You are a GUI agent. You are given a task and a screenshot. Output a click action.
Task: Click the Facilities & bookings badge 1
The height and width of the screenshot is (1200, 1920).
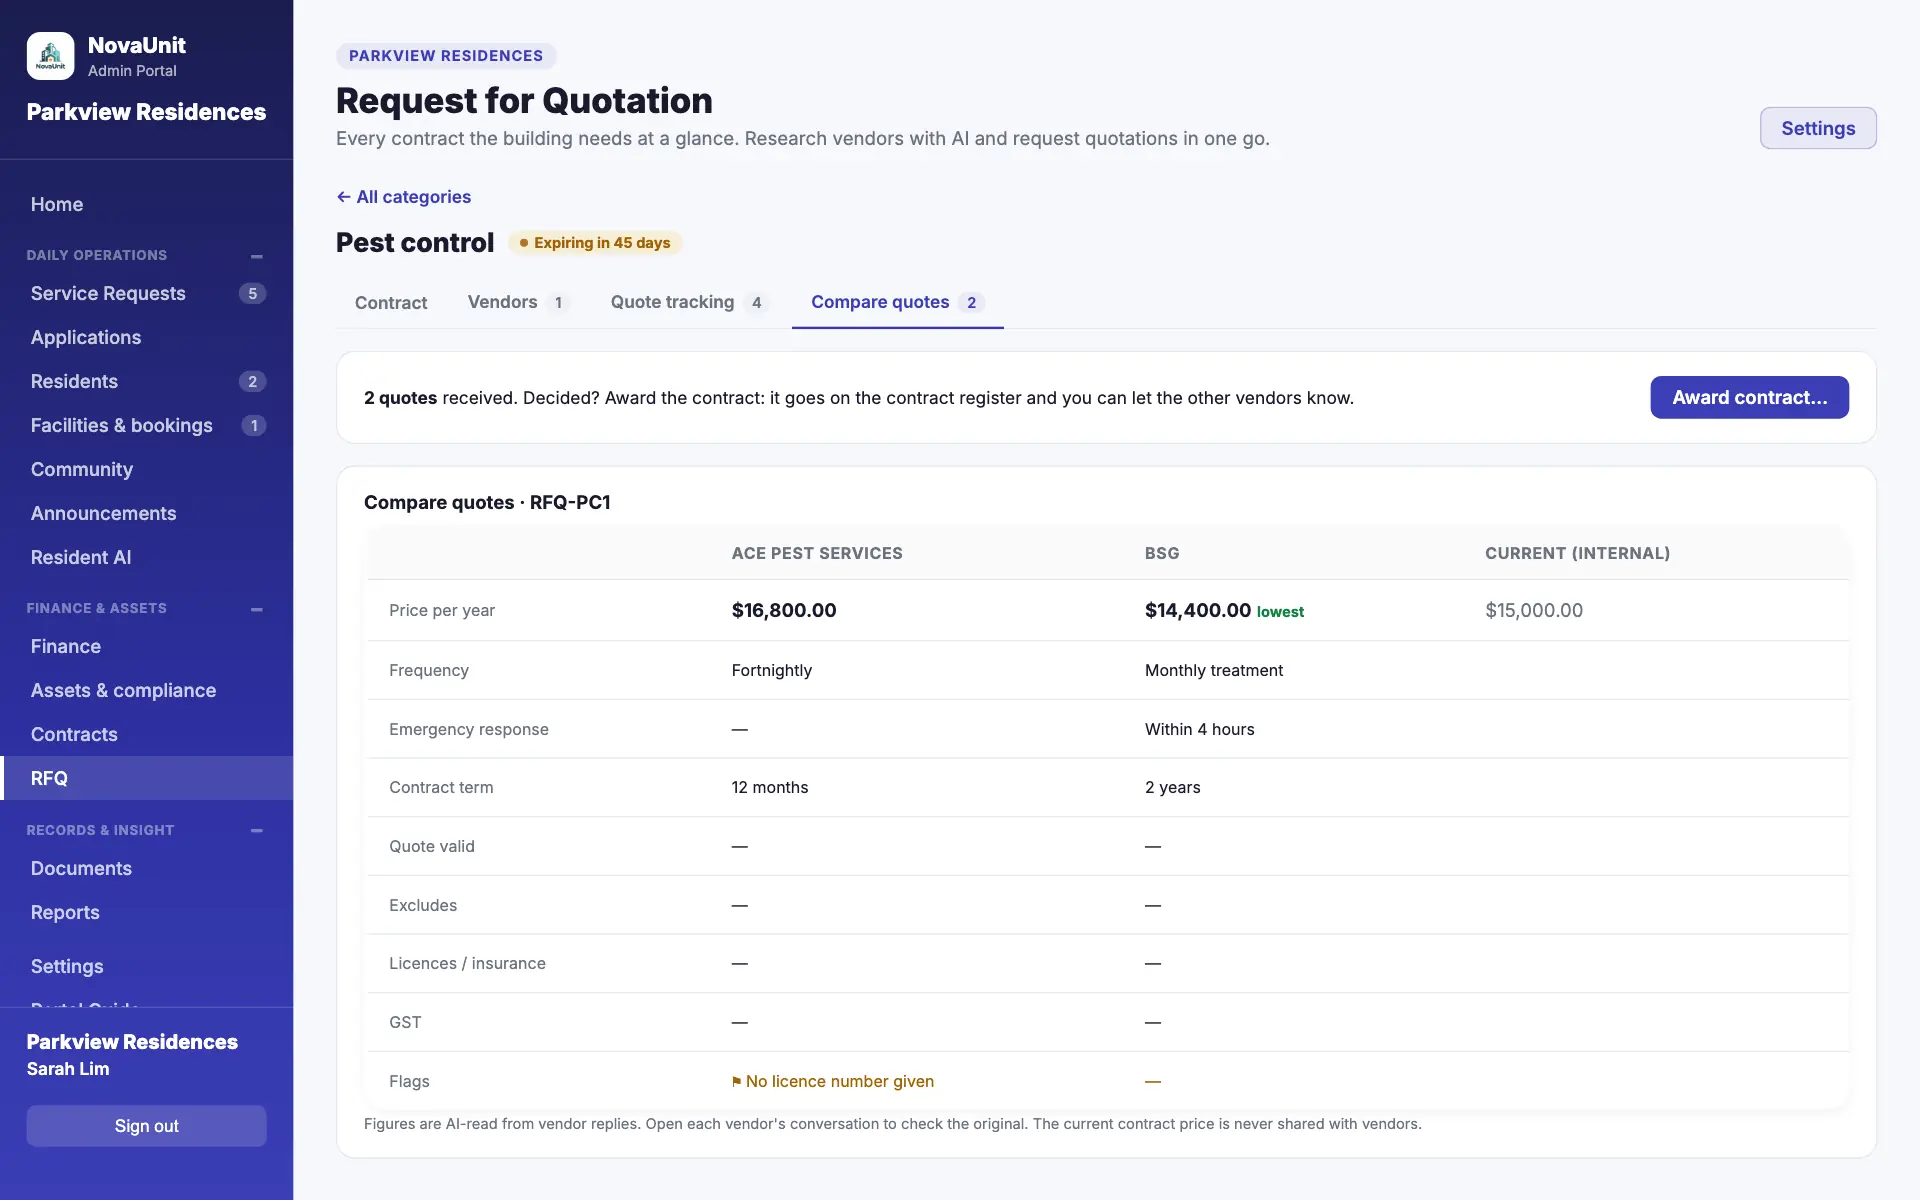point(254,425)
